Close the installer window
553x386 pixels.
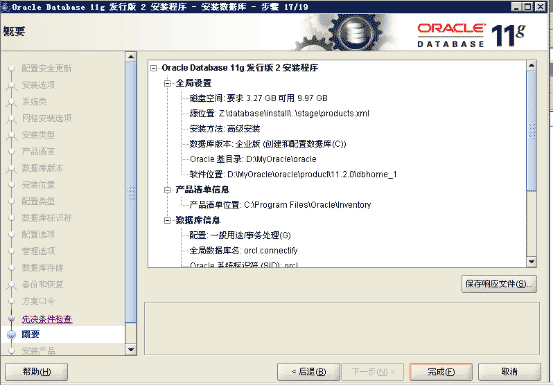(540, 7)
